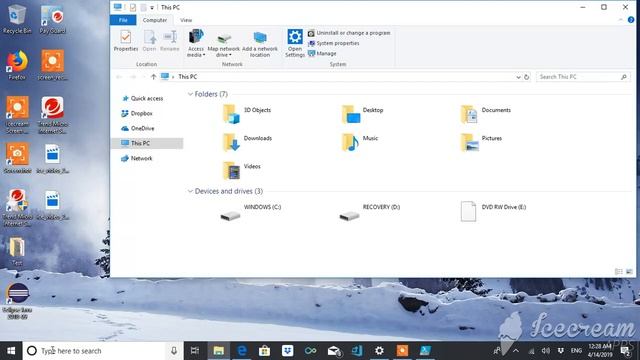Select Firefox desktop shortcut
640x360 pixels.
[17, 64]
